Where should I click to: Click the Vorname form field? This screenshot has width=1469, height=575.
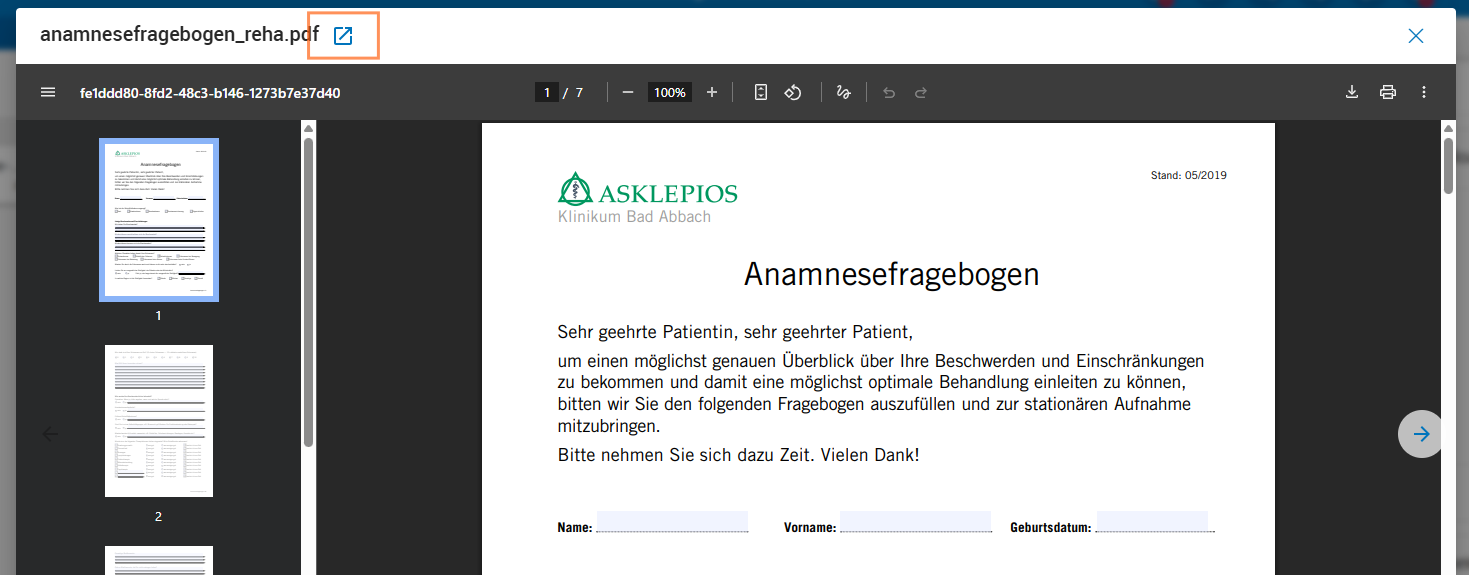click(x=915, y=521)
